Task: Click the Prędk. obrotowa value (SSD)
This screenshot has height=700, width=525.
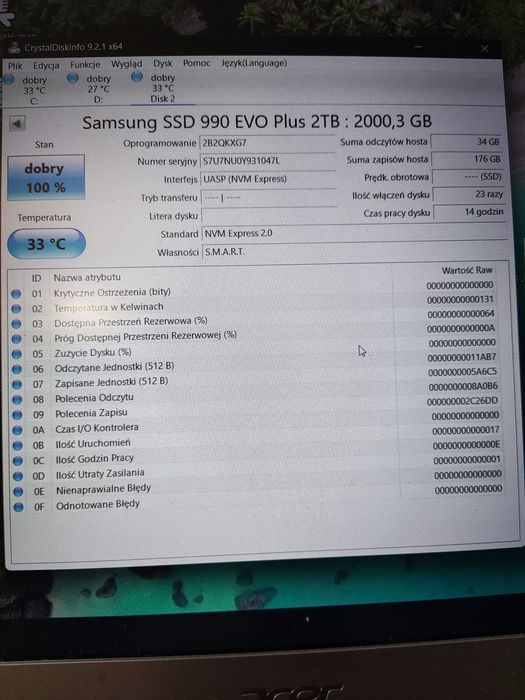Action: coord(468,177)
